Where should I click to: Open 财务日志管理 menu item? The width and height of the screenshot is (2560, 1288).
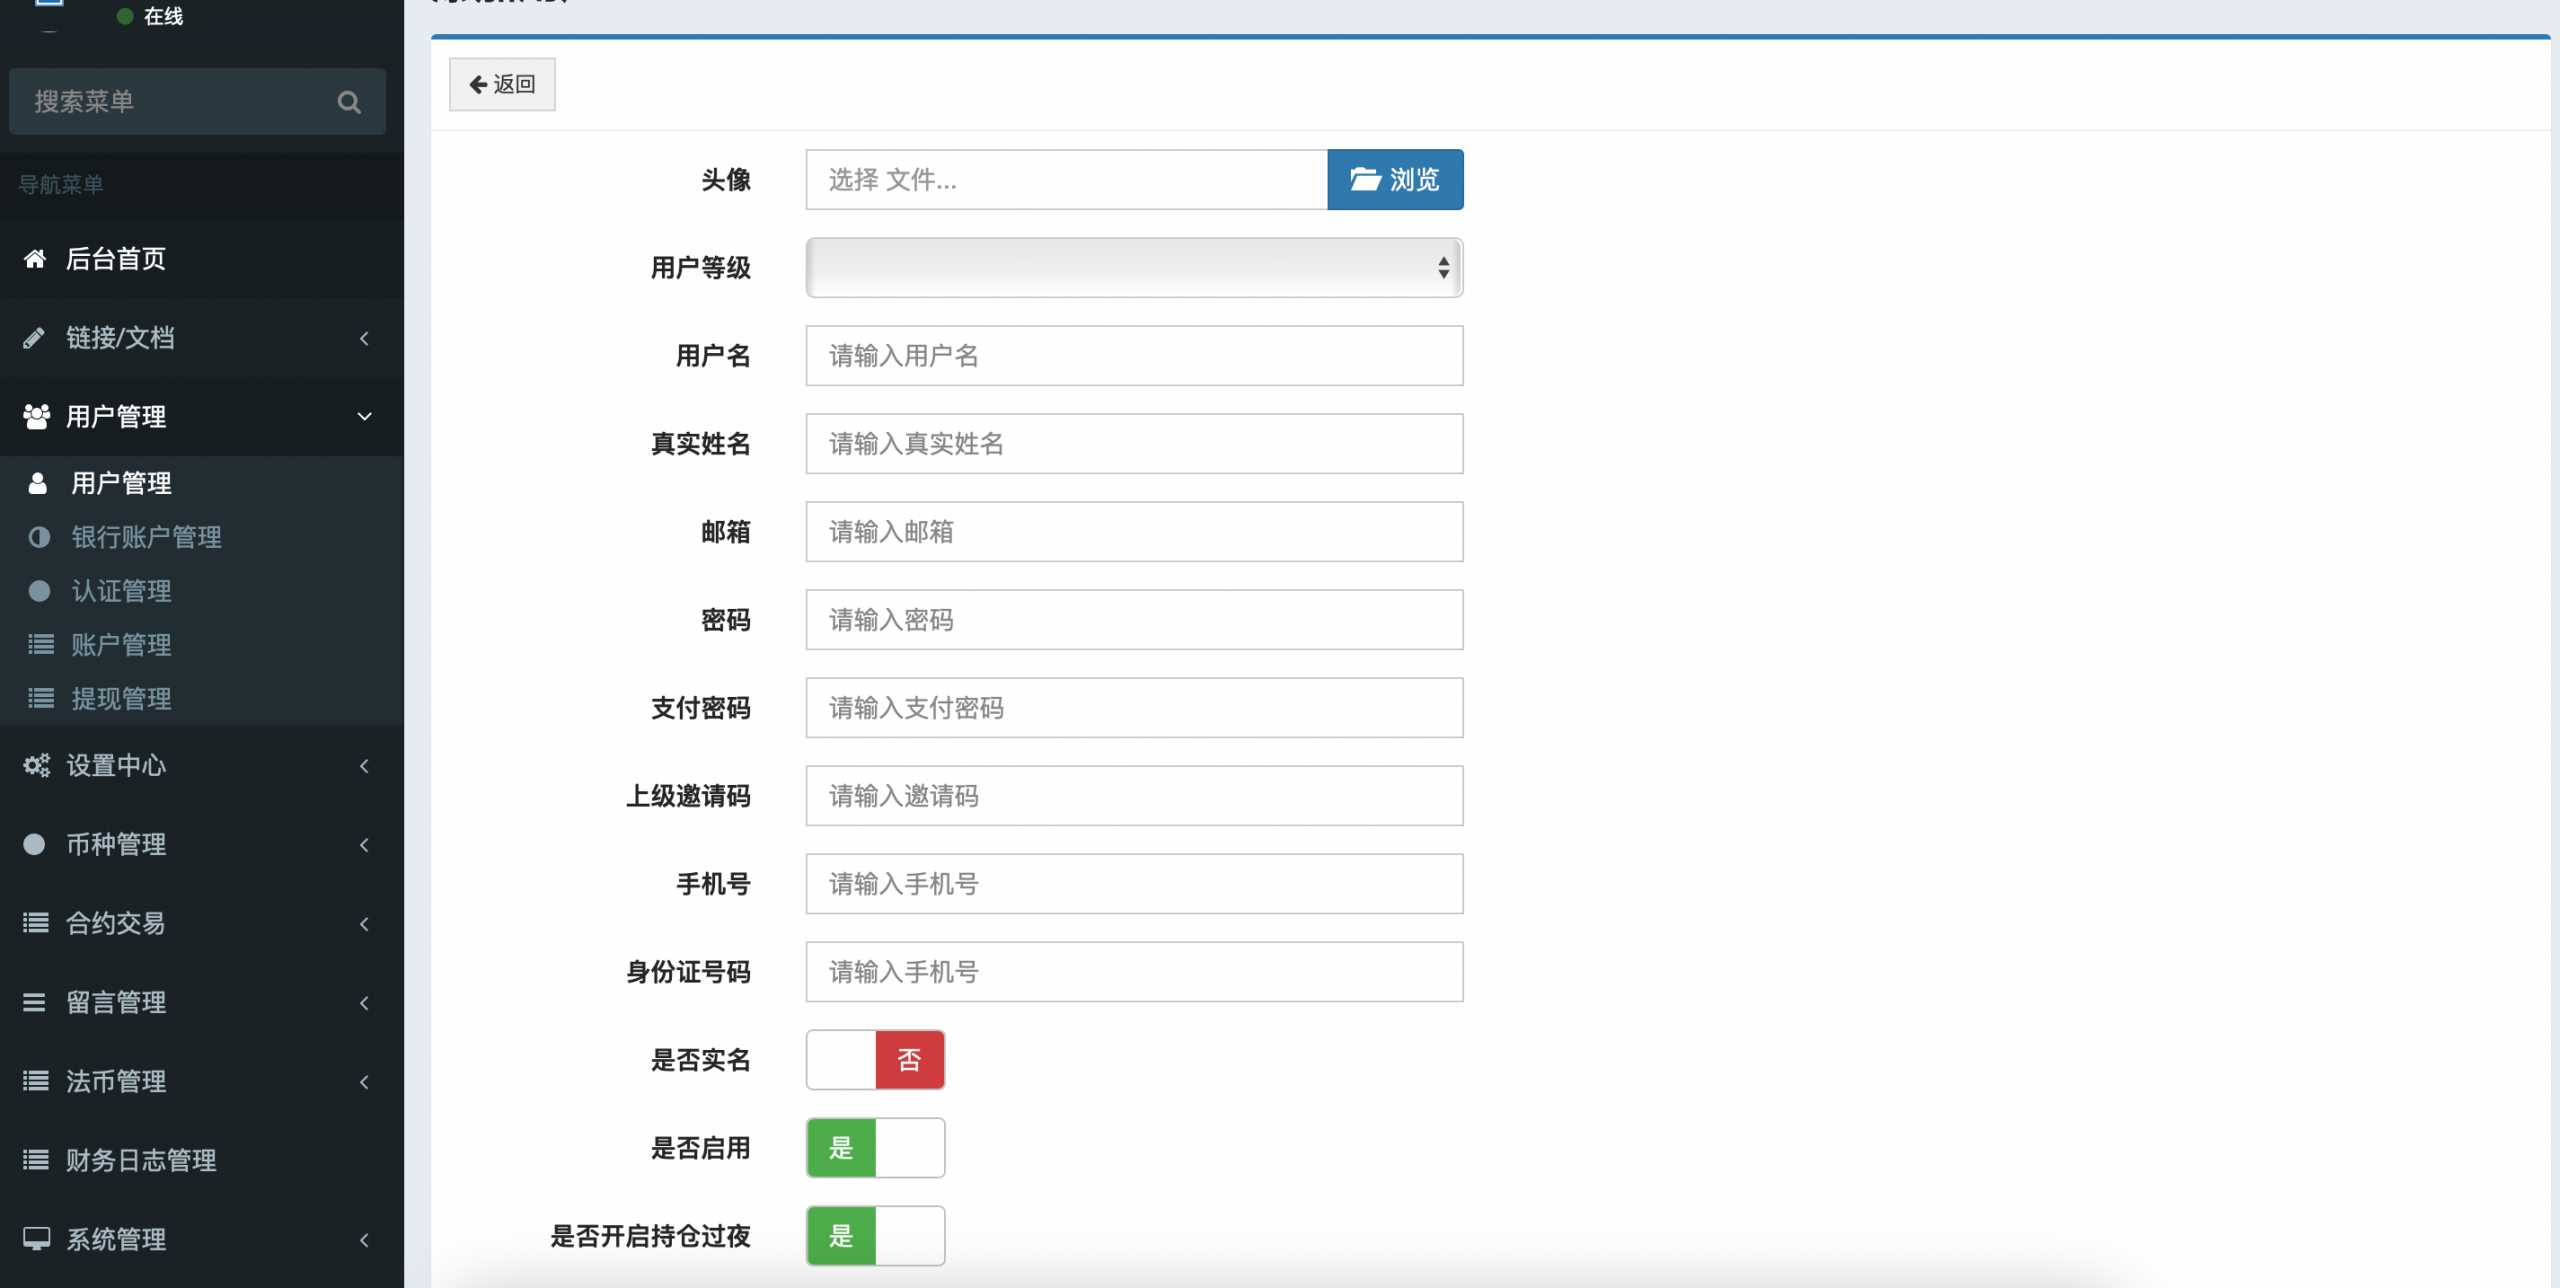pos(141,1160)
